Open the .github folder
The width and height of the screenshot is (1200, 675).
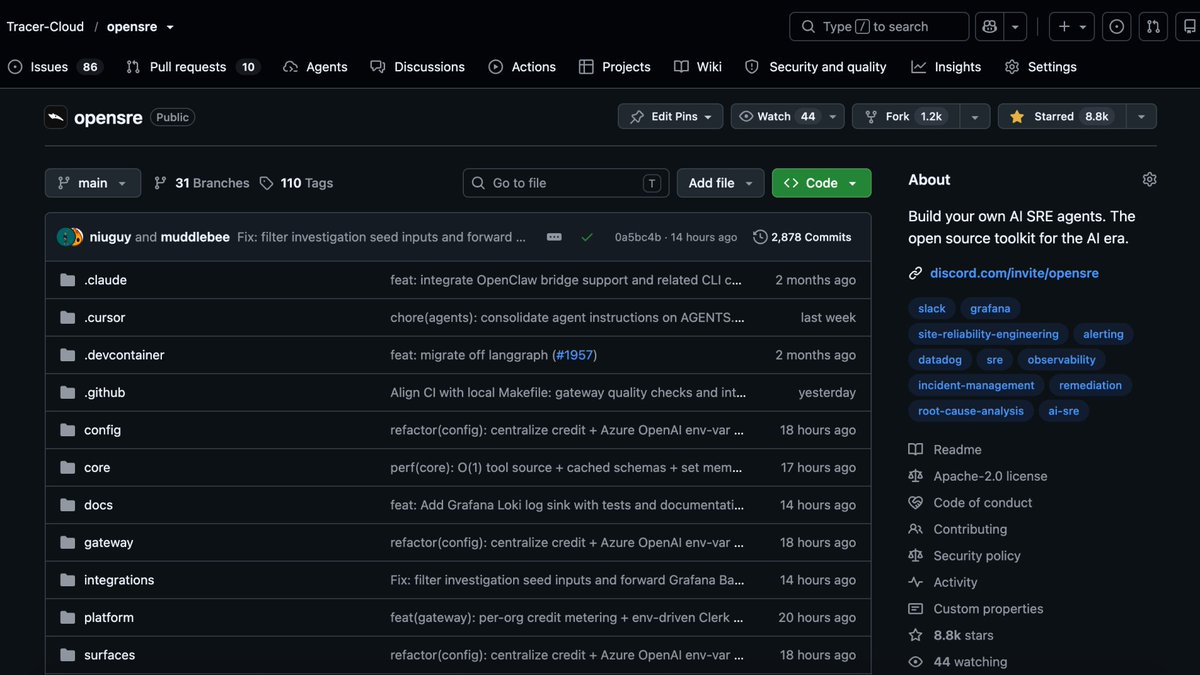[x=104, y=393]
